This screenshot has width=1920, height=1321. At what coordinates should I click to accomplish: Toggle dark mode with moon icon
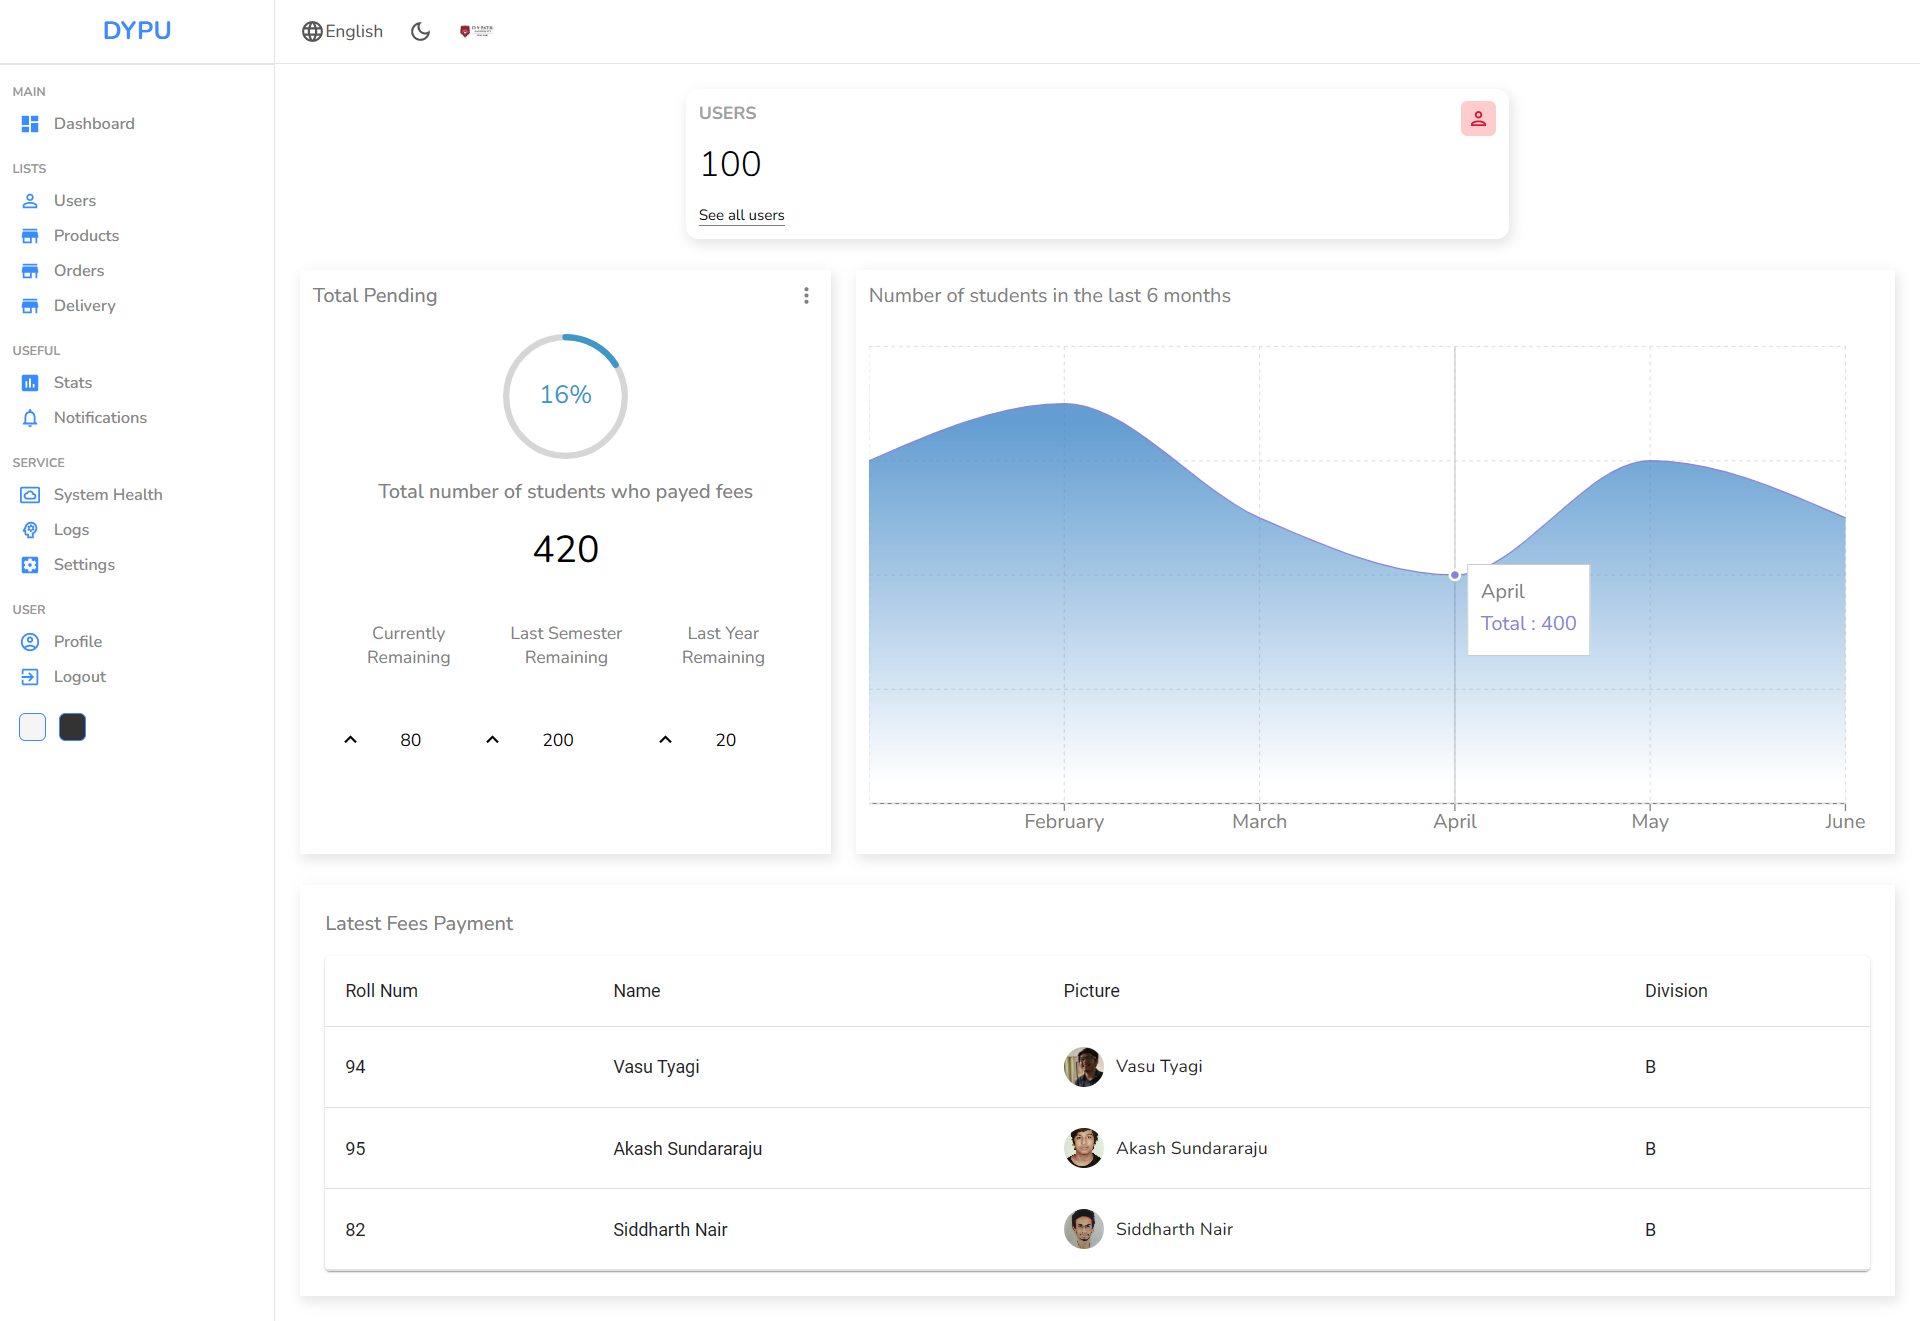(x=420, y=31)
